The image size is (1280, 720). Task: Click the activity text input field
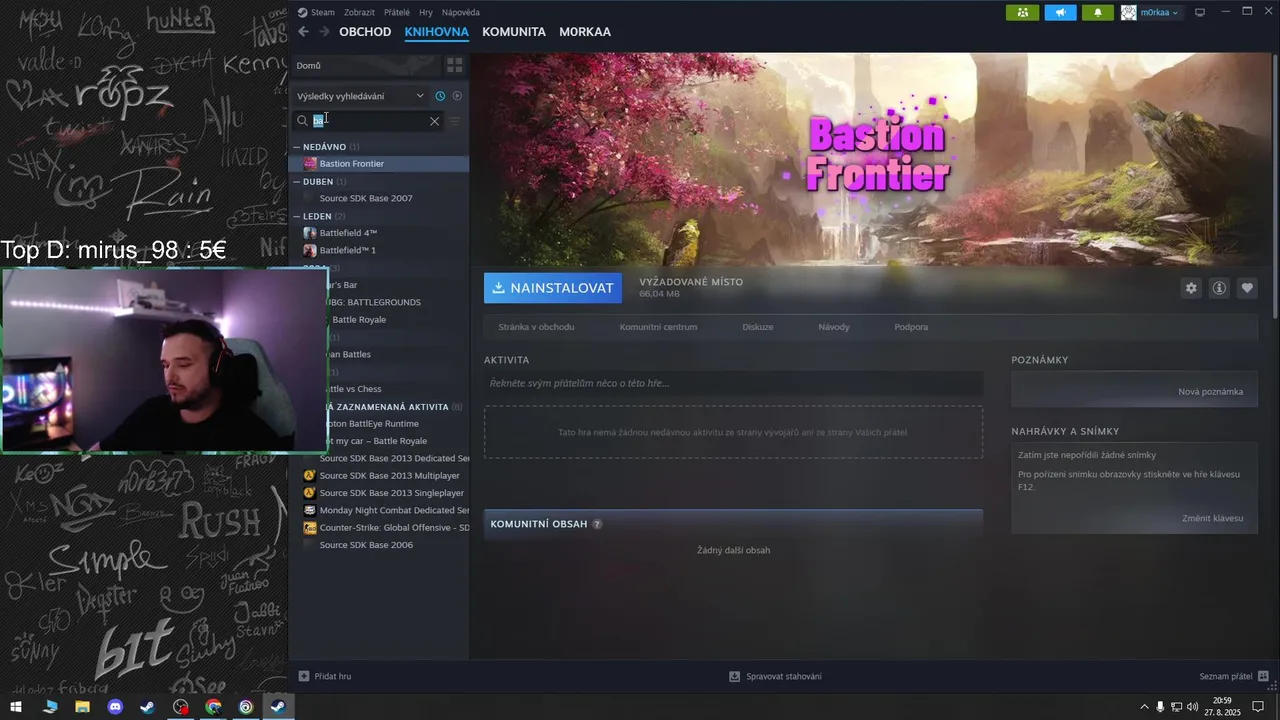(733, 383)
